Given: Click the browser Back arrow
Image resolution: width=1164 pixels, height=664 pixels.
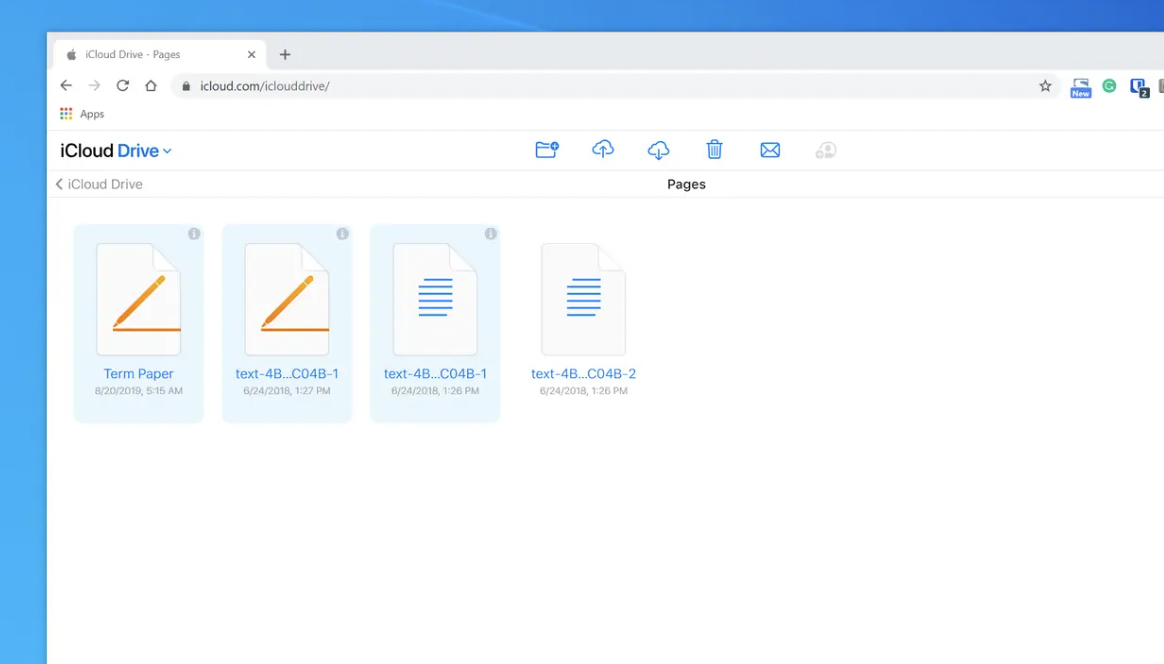Looking at the screenshot, I should point(66,85).
